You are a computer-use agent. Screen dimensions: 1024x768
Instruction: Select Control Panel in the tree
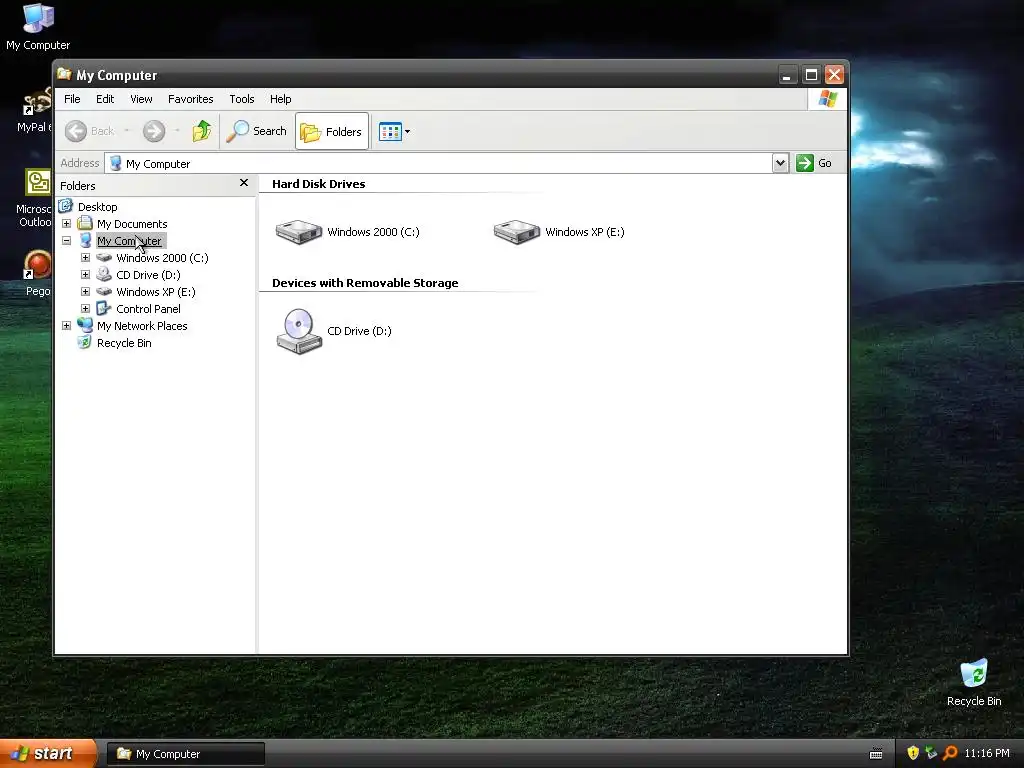pyautogui.click(x=148, y=309)
